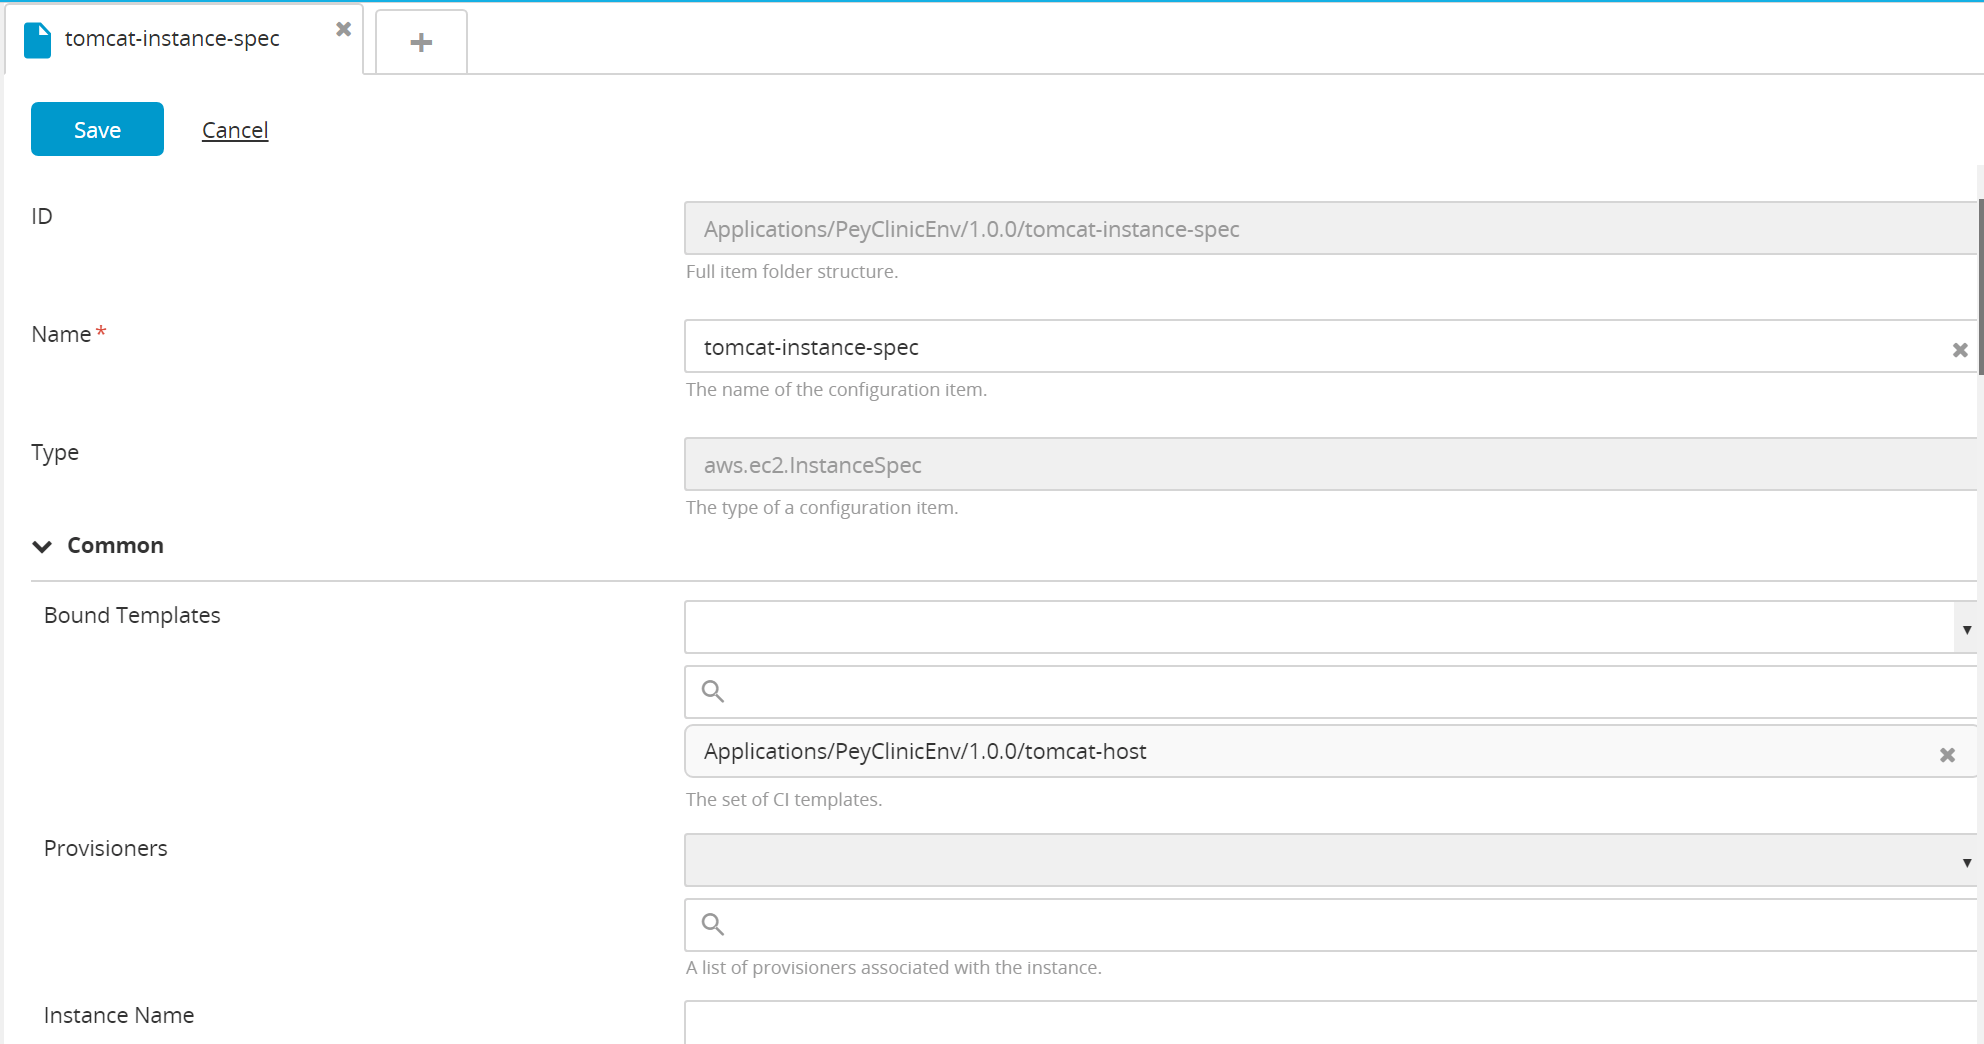
Task: Click the tomcat-instance-spec file icon
Action: [38, 40]
